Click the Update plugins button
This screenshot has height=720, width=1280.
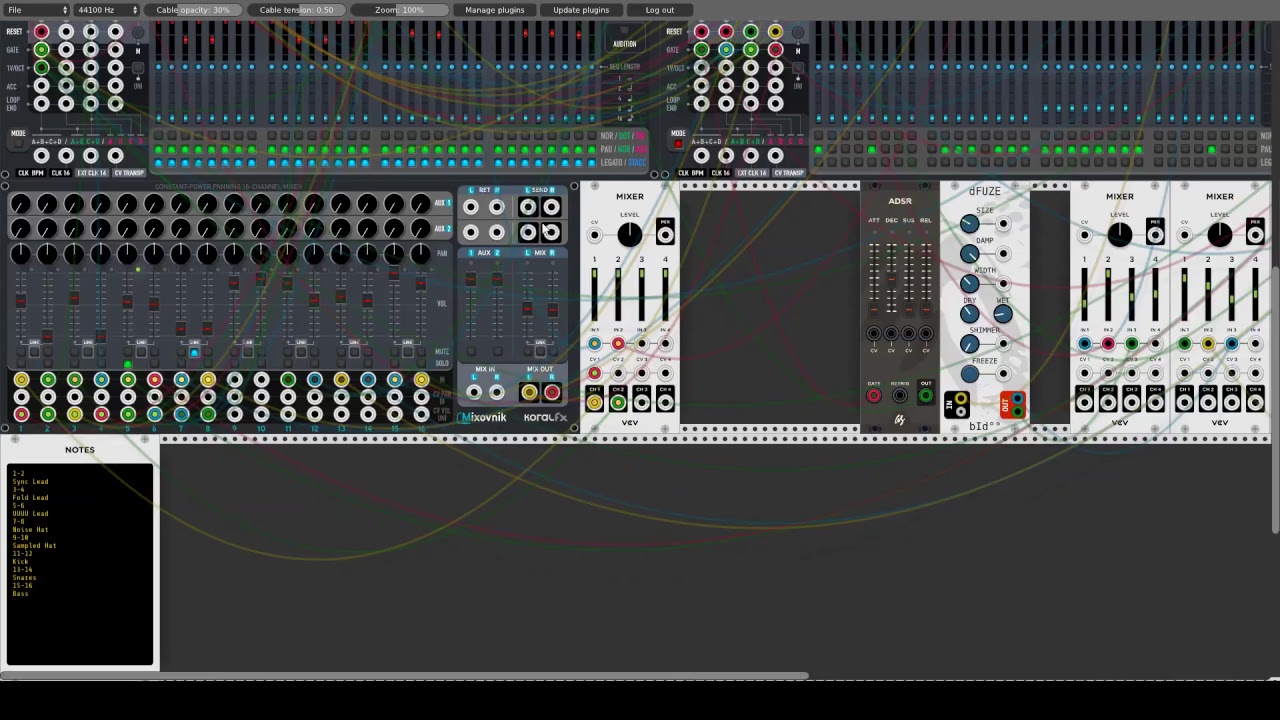(581, 10)
